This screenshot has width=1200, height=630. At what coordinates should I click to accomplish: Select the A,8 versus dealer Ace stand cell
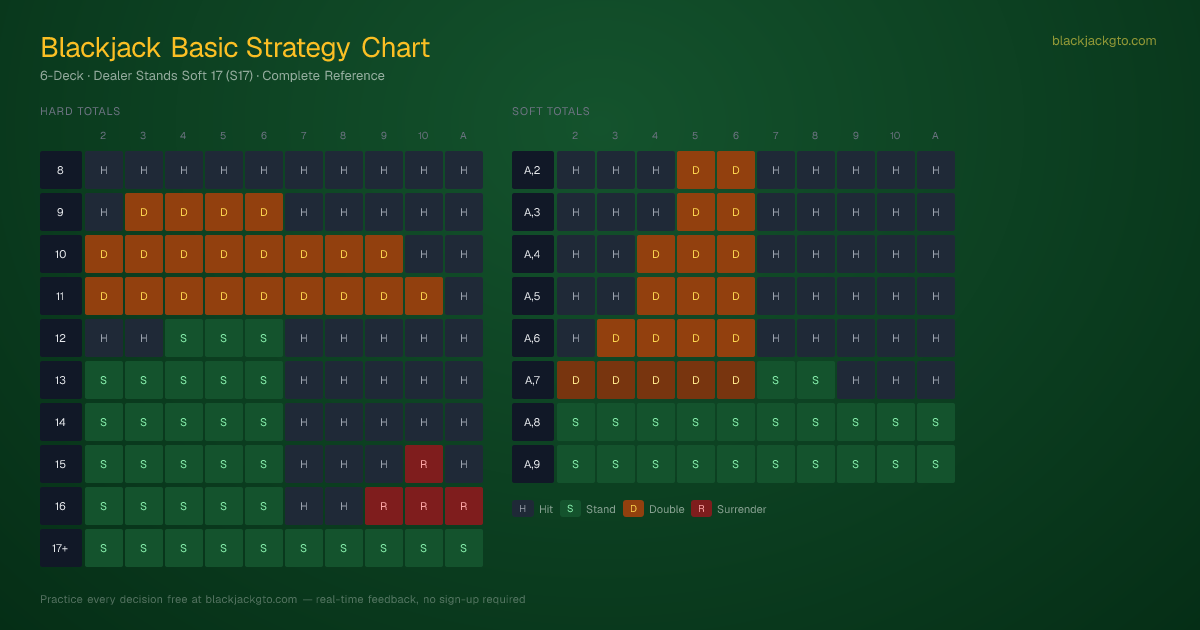[x=936, y=422]
